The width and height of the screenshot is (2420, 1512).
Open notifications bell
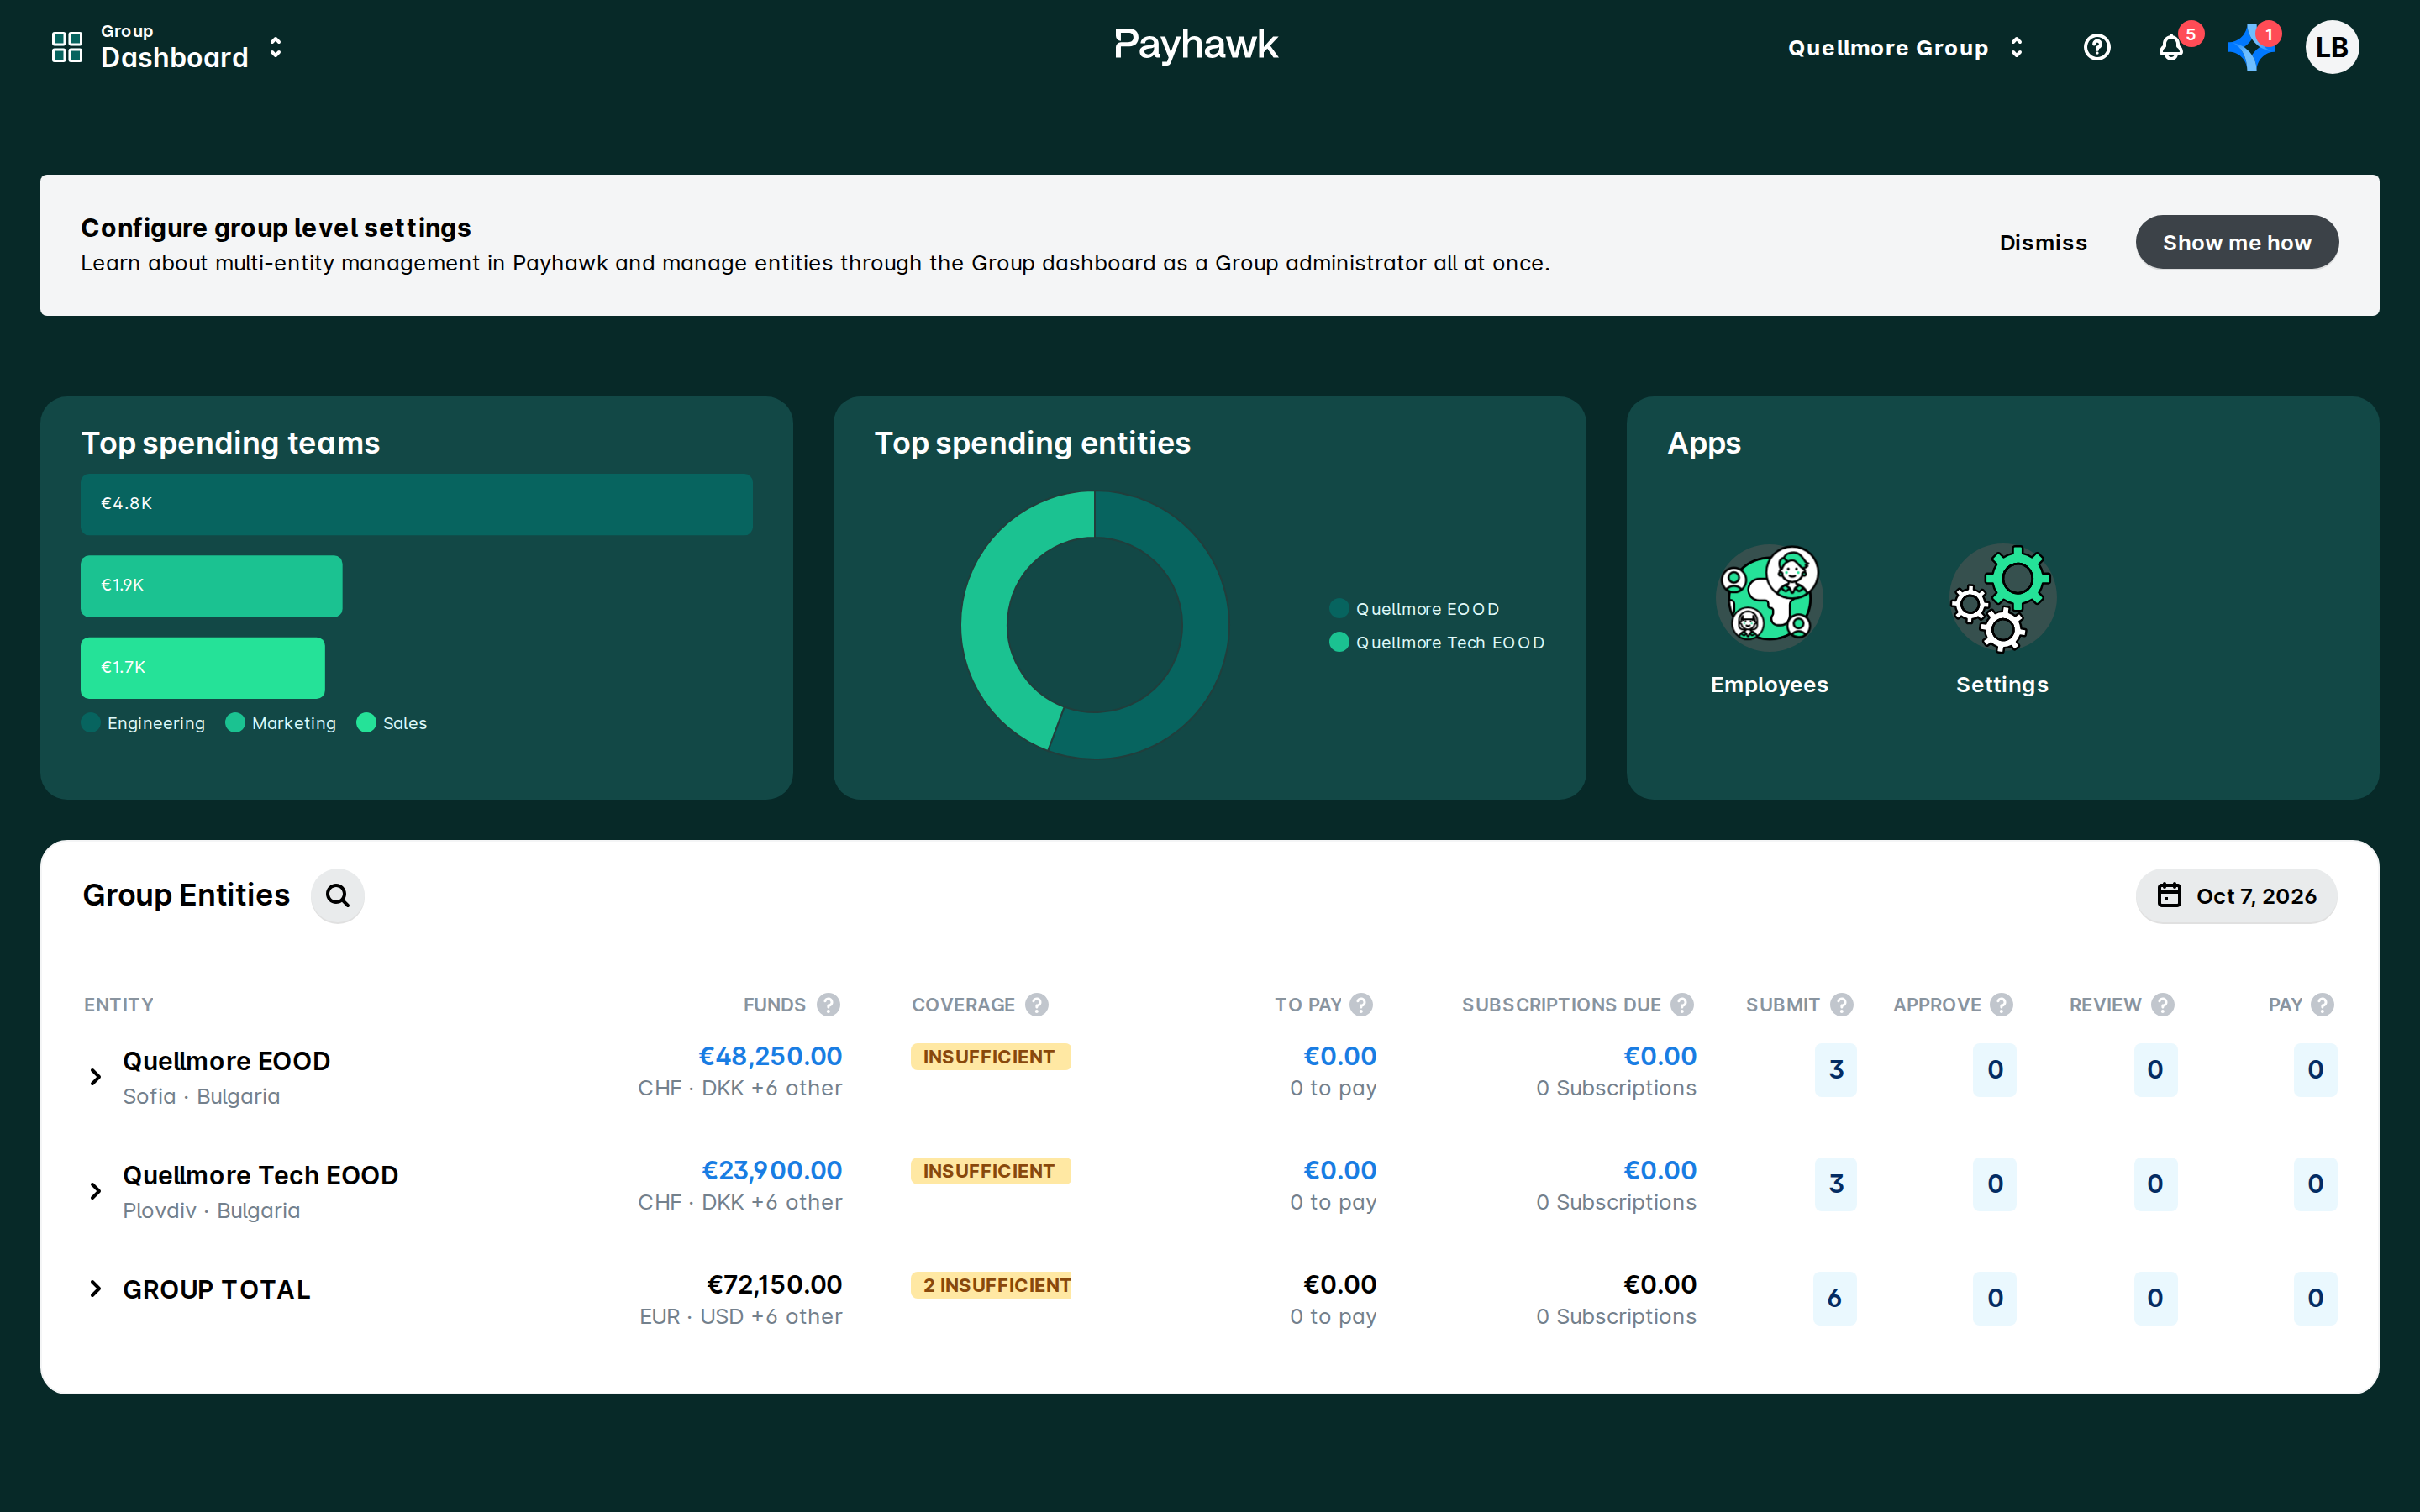pos(2171,47)
